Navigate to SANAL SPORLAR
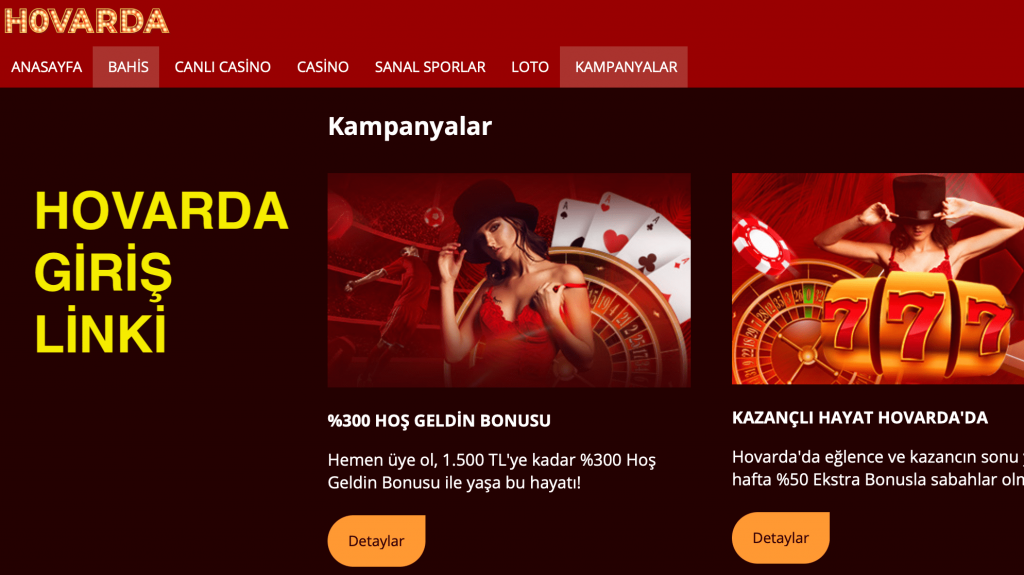Image resolution: width=1024 pixels, height=575 pixels. 430,67
